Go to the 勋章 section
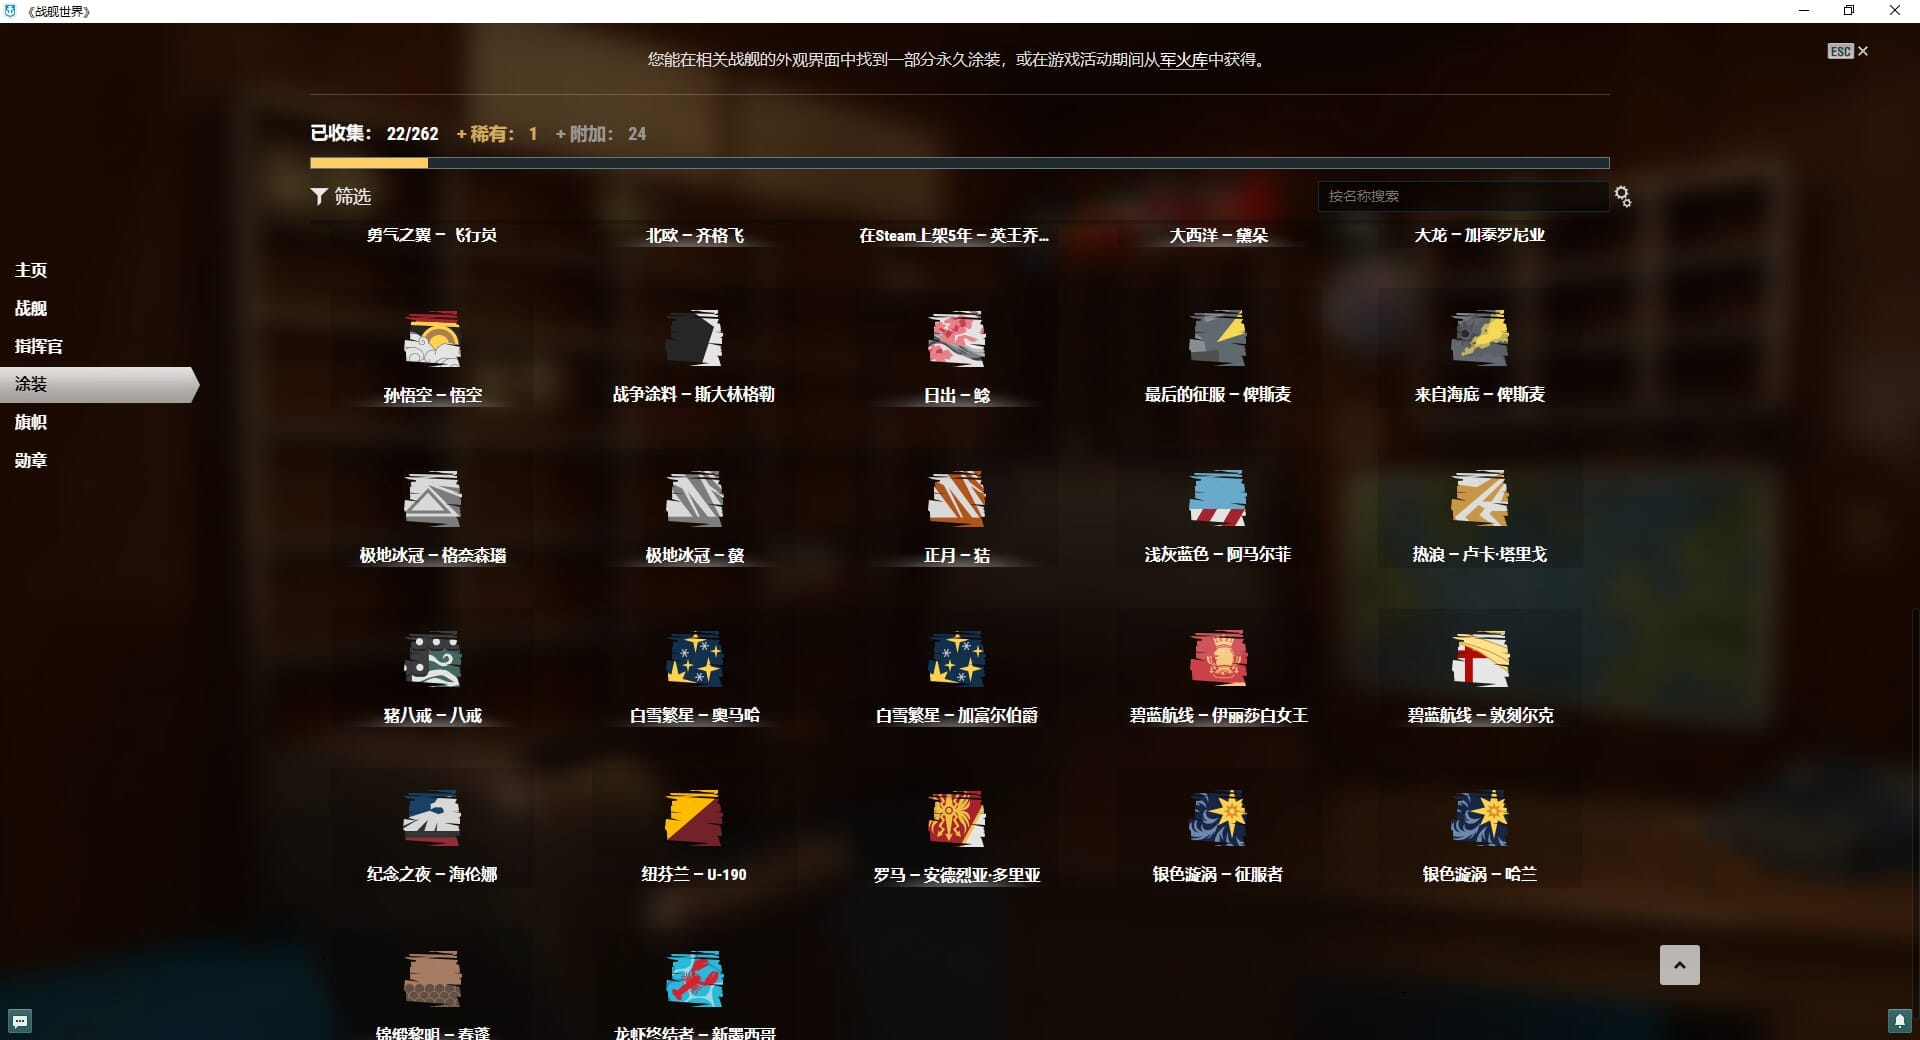Image resolution: width=1920 pixels, height=1040 pixels. 31,460
